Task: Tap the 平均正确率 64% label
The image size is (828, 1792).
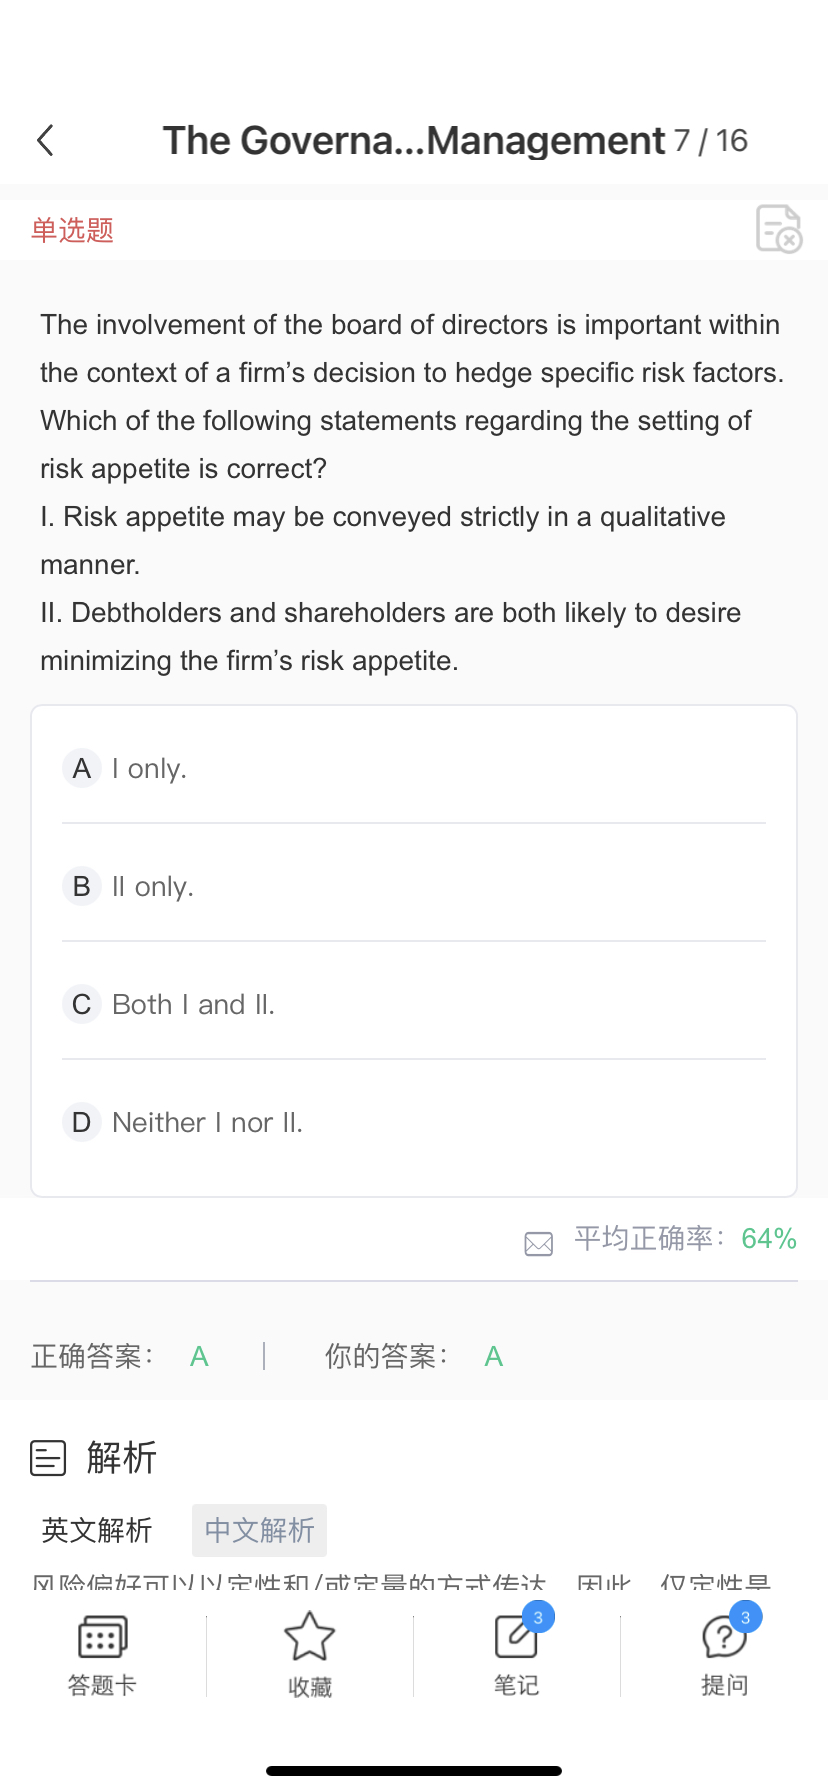Action: click(x=685, y=1239)
